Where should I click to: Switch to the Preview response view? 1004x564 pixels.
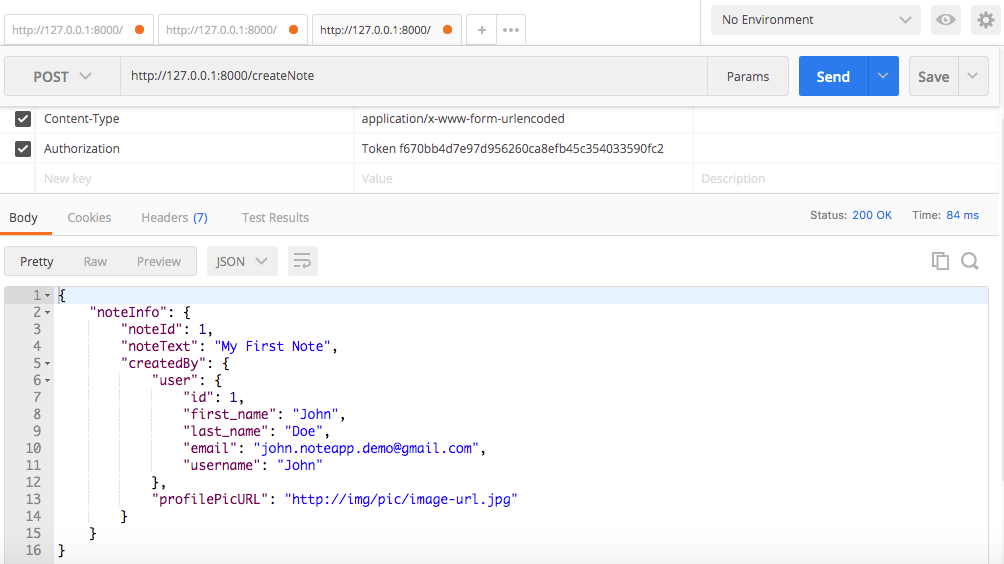point(159,261)
